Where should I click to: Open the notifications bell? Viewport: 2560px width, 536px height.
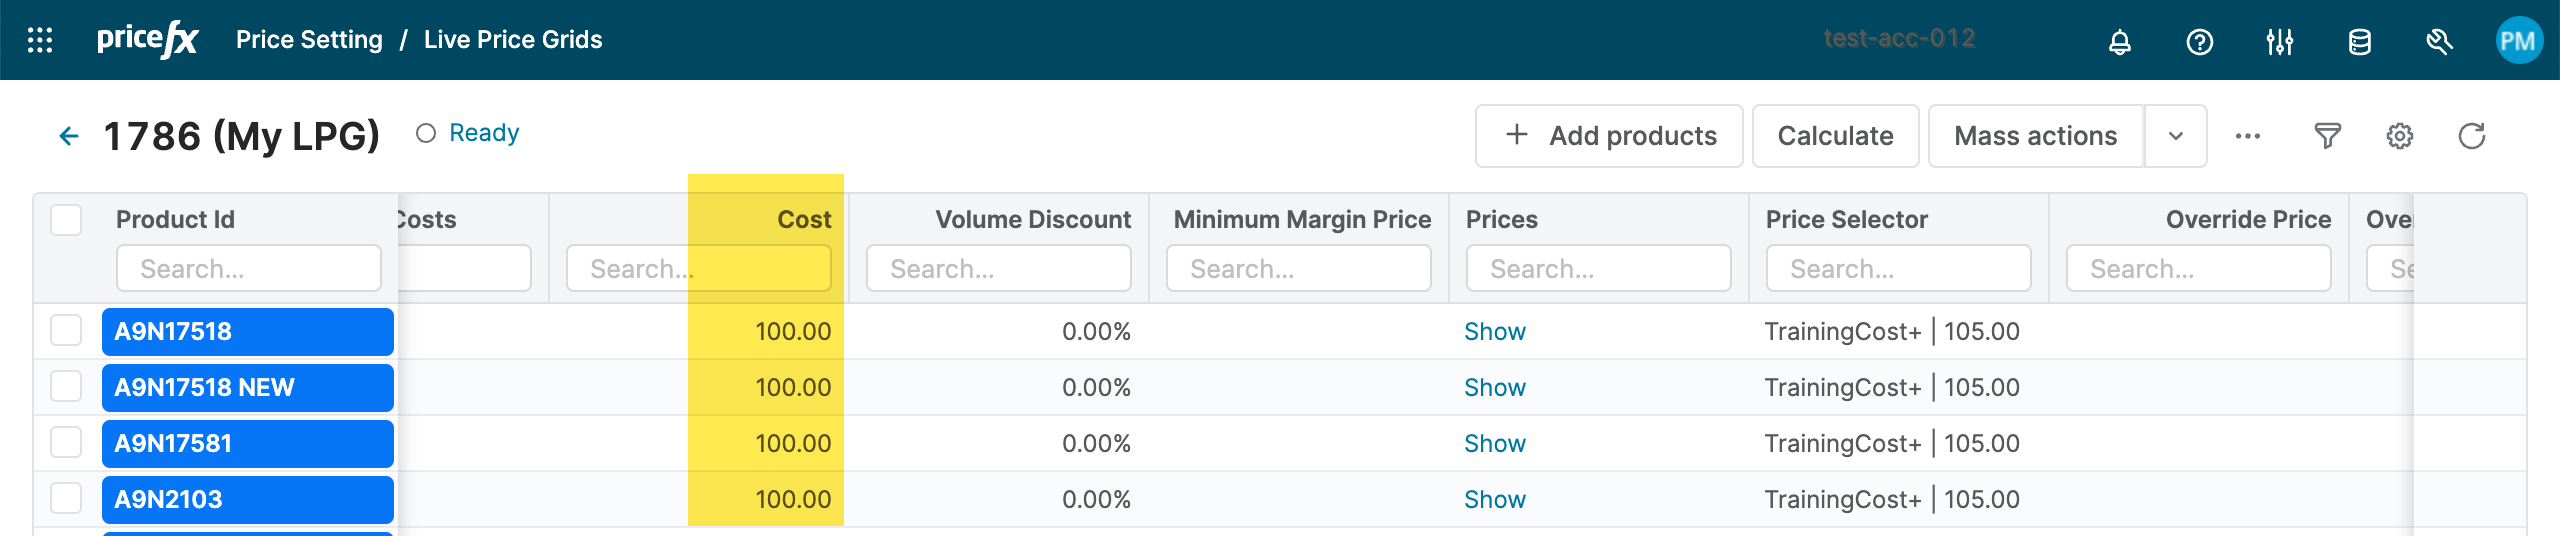point(2119,42)
